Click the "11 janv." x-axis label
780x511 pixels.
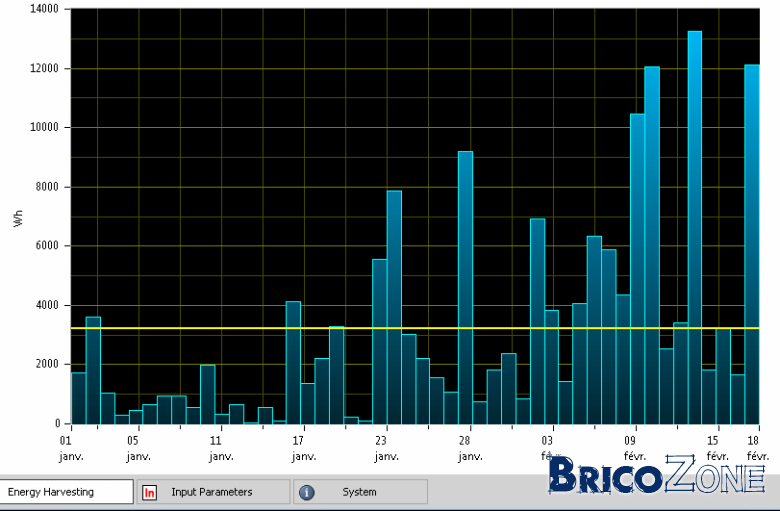(221, 448)
